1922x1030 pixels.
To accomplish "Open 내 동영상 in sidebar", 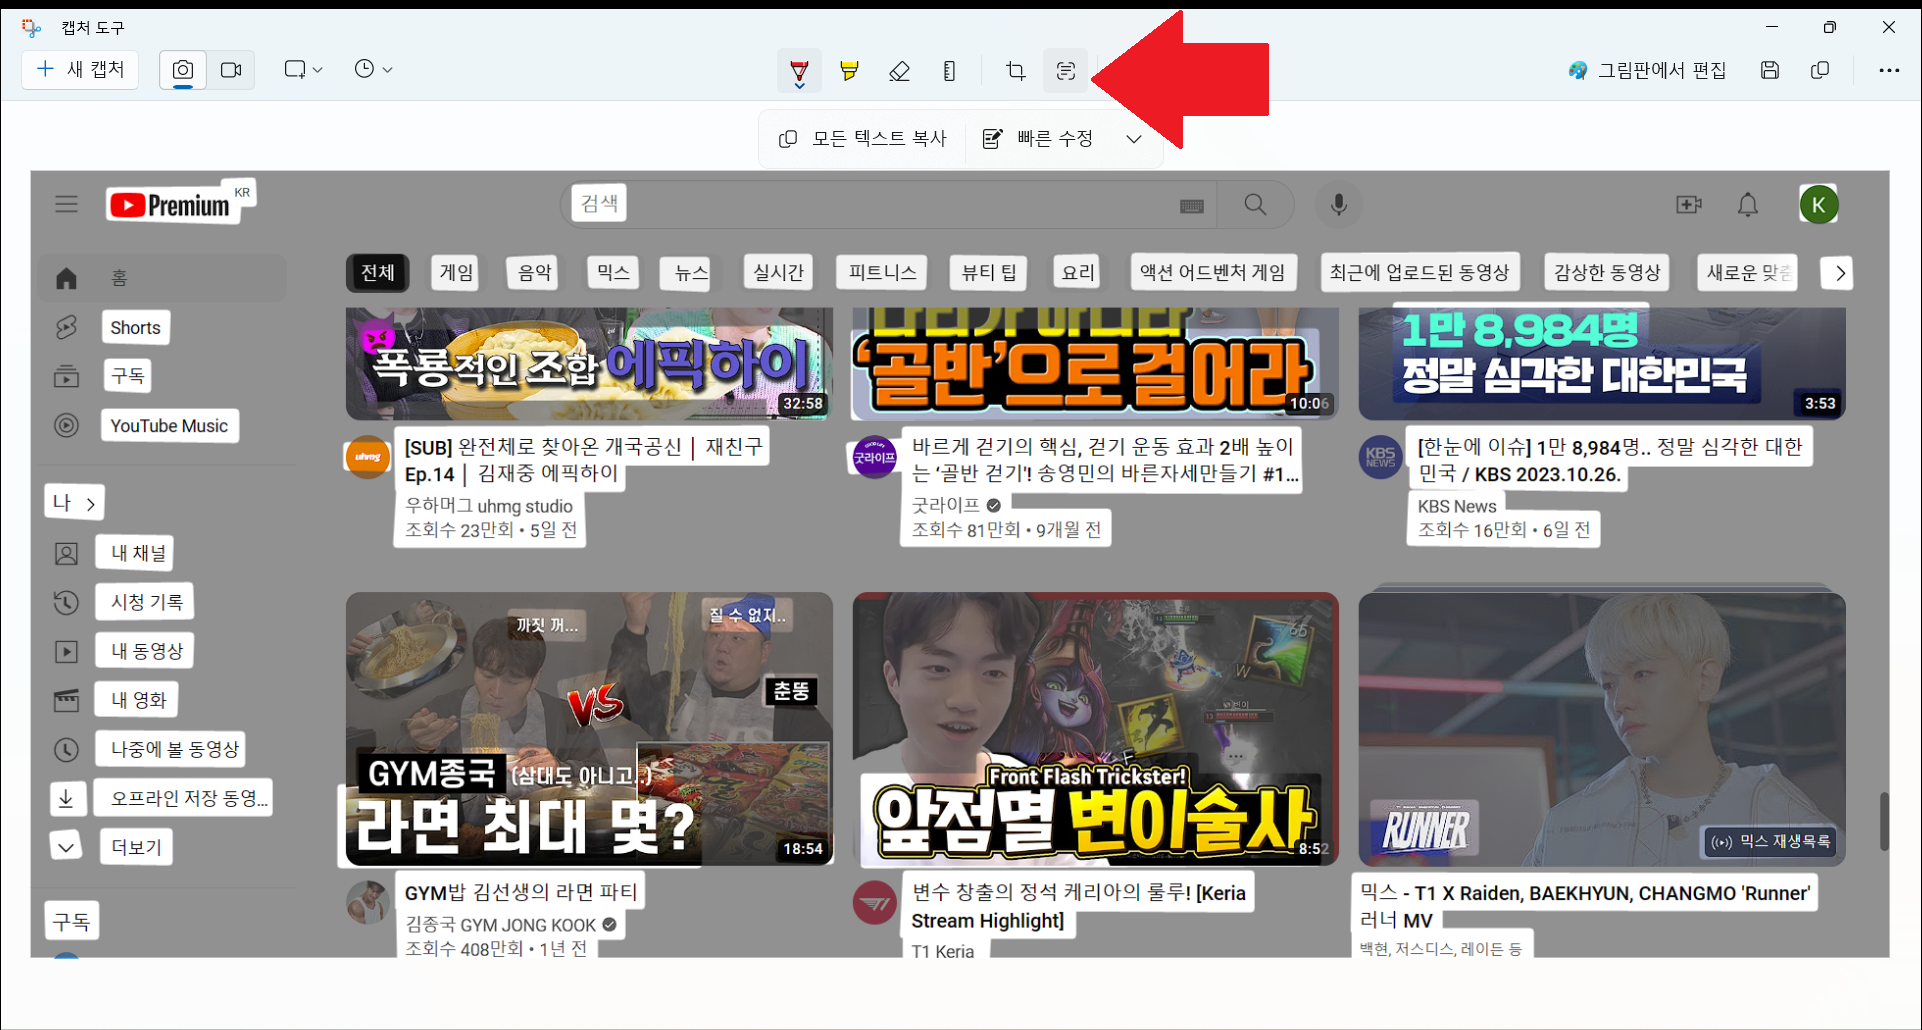I will point(146,651).
